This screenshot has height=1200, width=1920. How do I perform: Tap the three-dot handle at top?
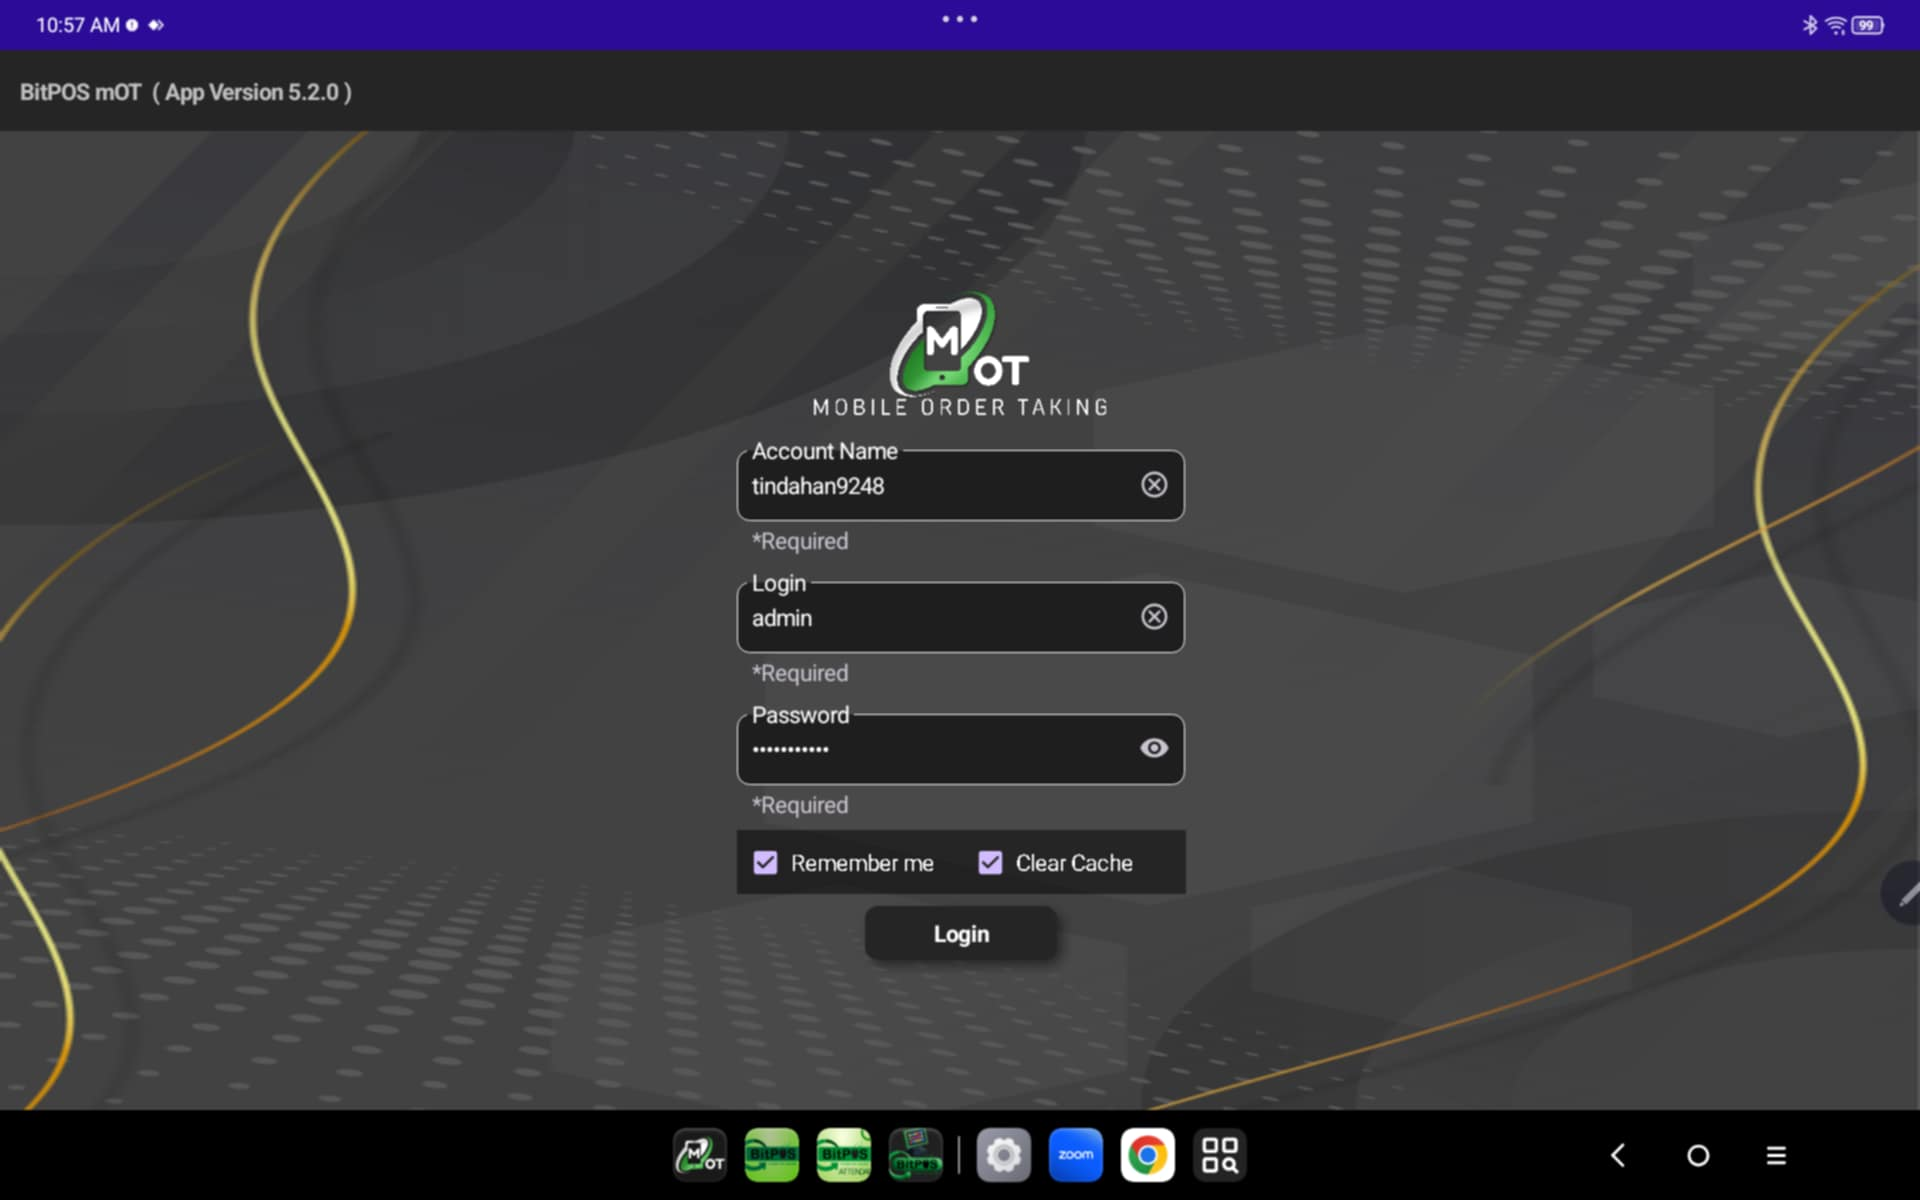point(960,19)
